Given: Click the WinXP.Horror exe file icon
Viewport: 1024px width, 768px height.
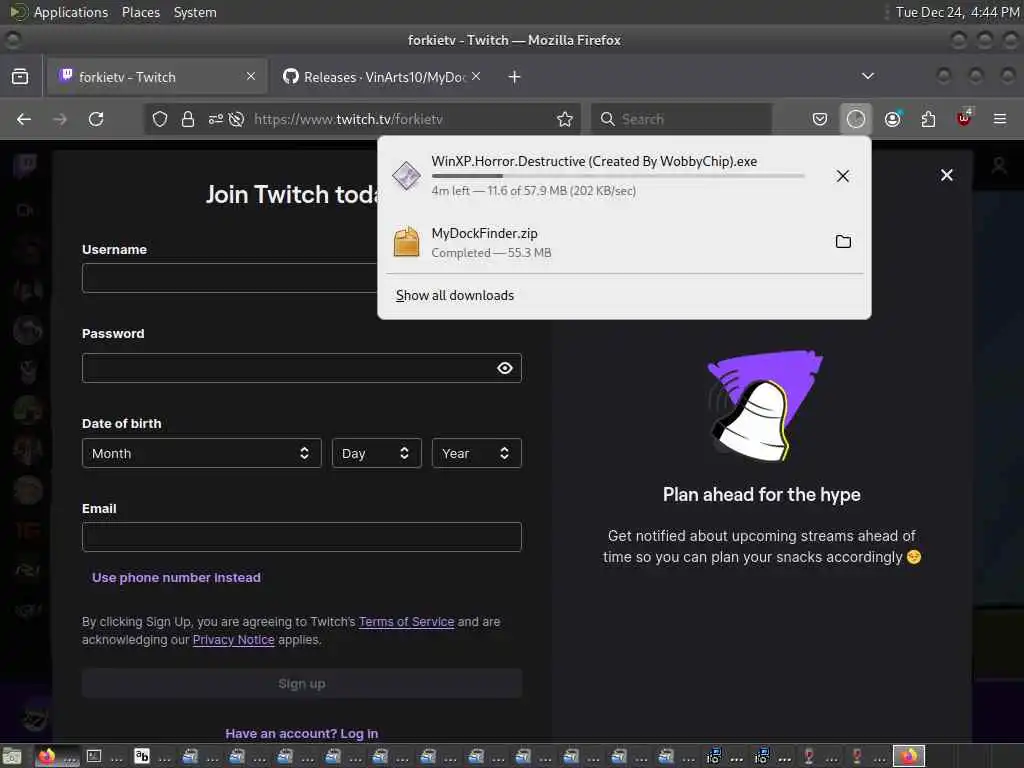Looking at the screenshot, I should (x=406, y=176).
